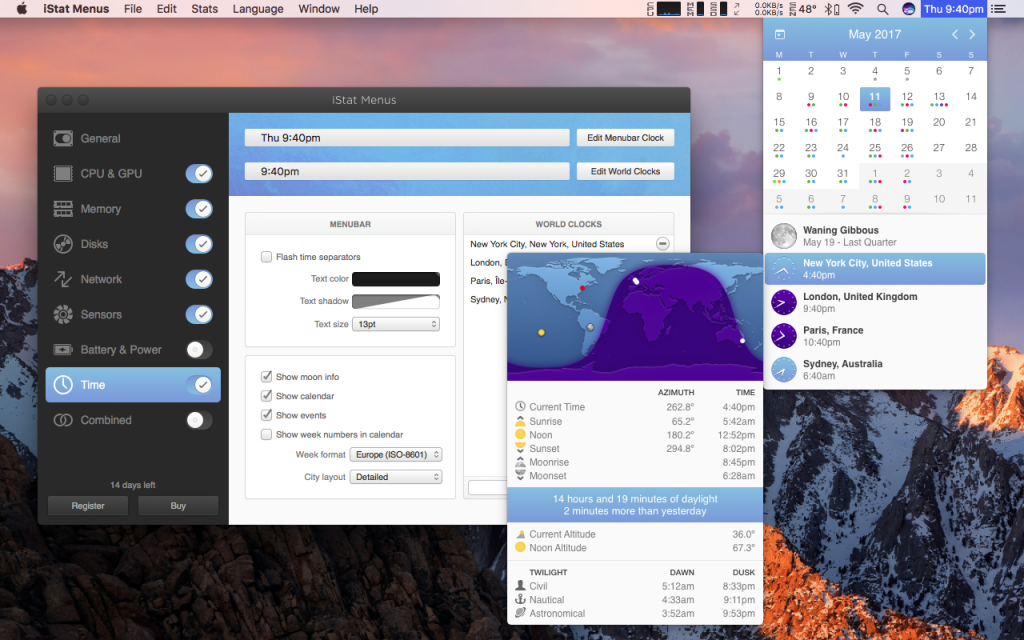This screenshot has width=1024, height=640.
Task: Open iStat Menus from the menu bar clock
Action: click(x=955, y=9)
